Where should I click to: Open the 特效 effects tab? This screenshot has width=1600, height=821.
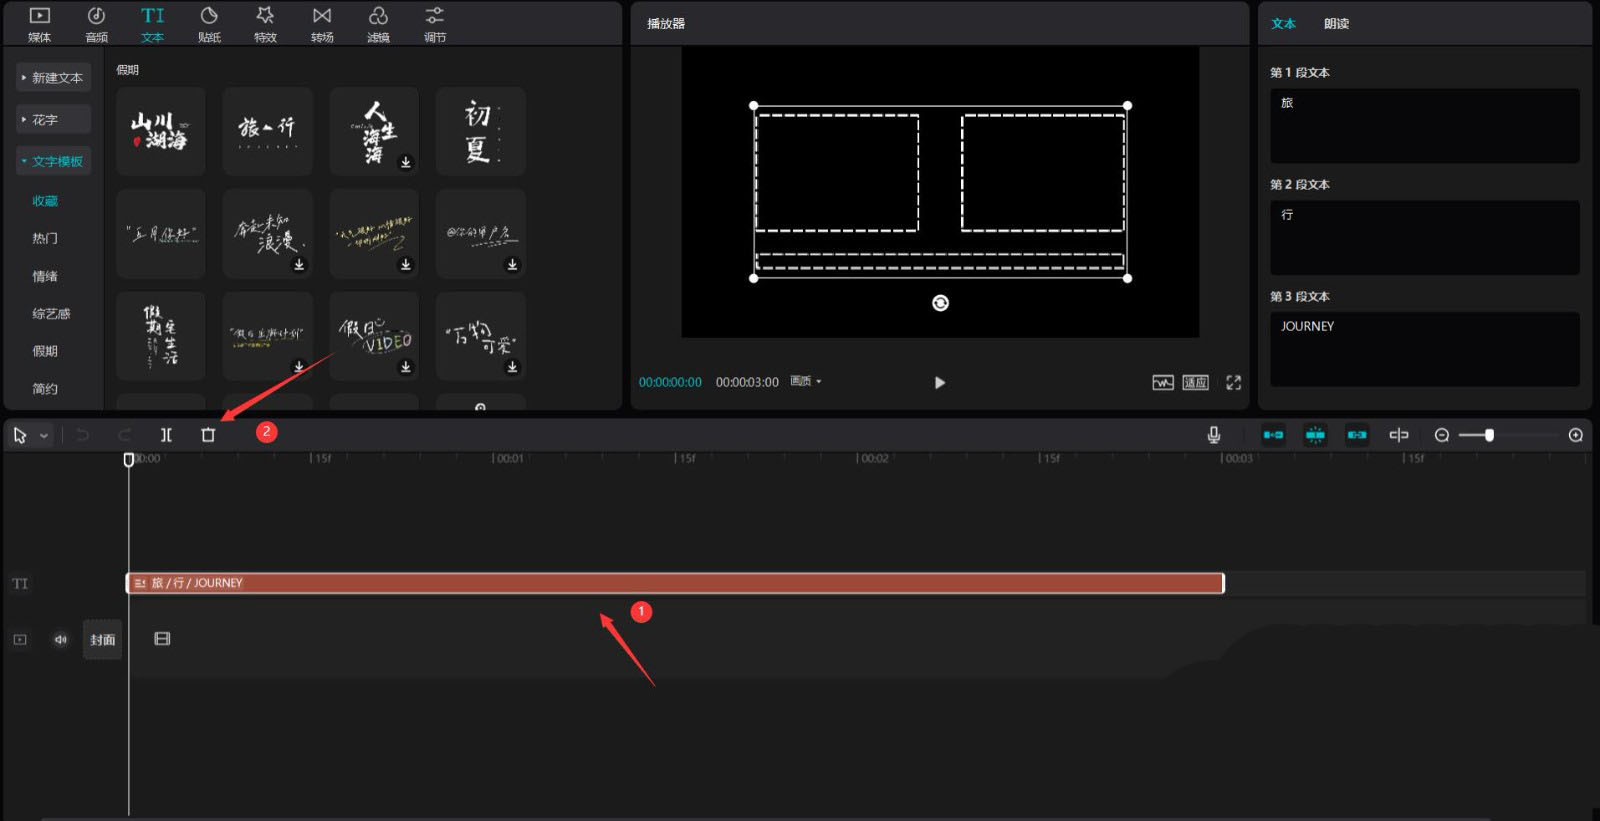click(265, 24)
